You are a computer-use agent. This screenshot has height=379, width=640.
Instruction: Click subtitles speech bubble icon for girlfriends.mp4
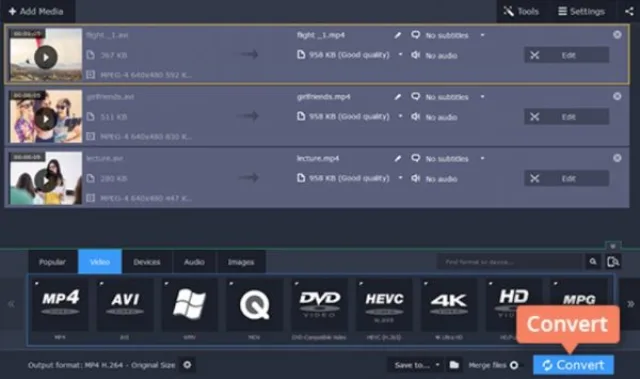coord(416,96)
